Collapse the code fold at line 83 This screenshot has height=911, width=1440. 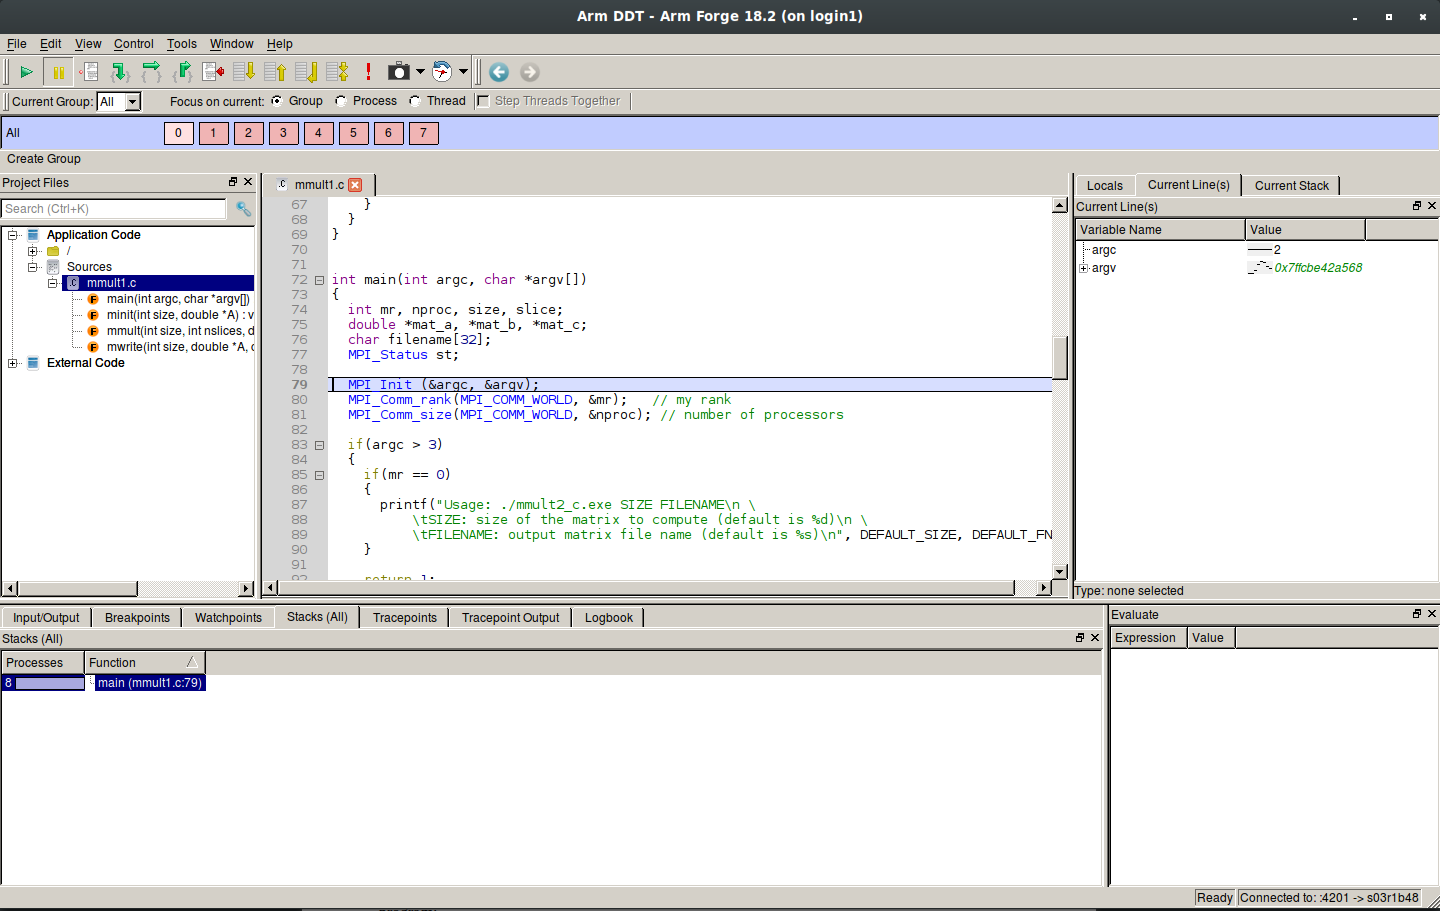[320, 445]
